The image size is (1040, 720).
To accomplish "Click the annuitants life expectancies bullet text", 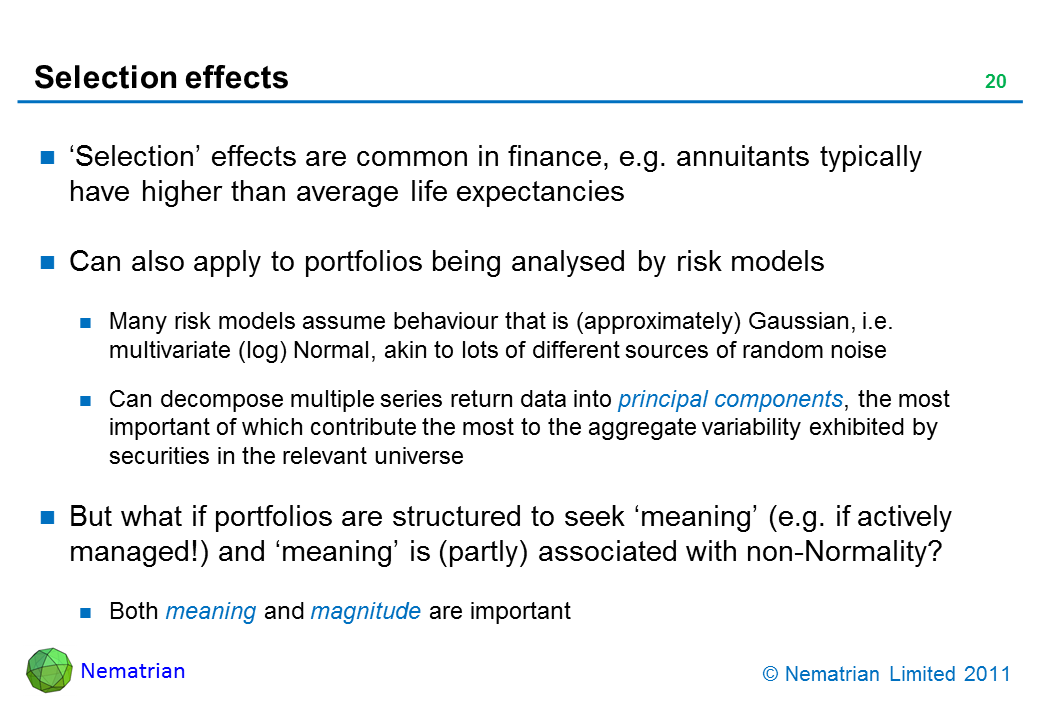I will coord(495,174).
